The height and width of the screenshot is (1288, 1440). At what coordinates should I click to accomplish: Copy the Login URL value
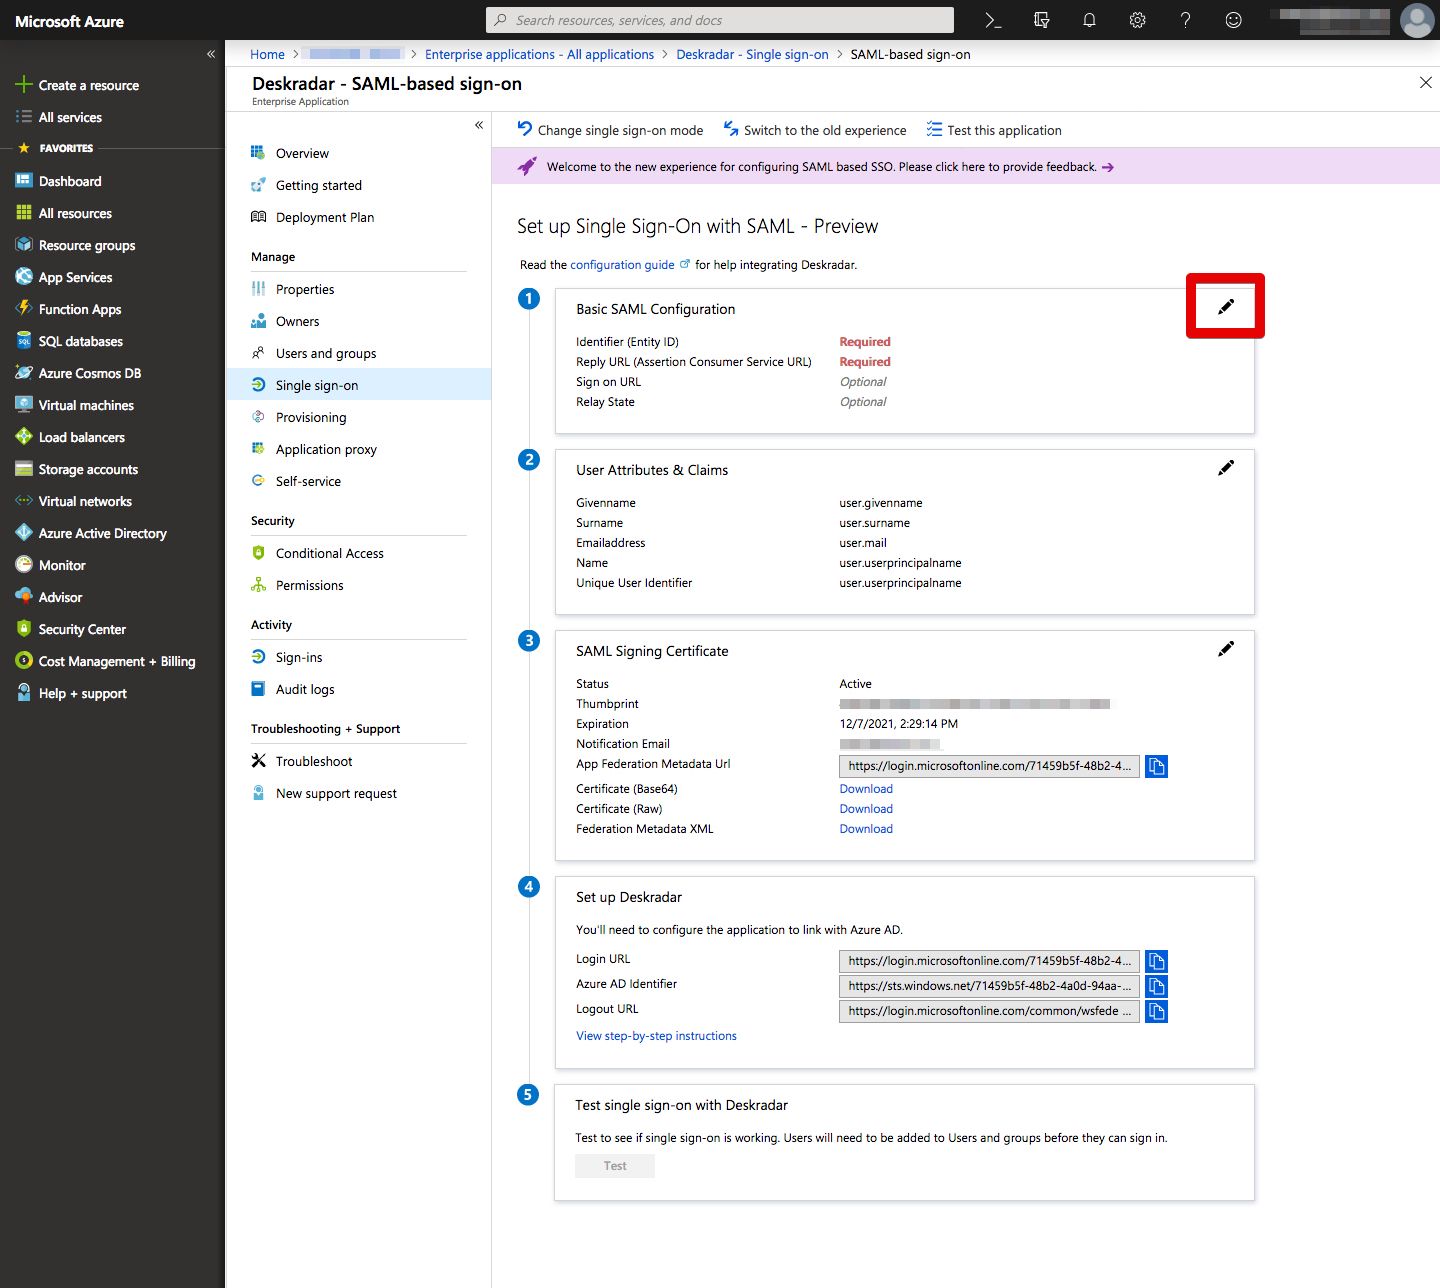(x=1156, y=961)
